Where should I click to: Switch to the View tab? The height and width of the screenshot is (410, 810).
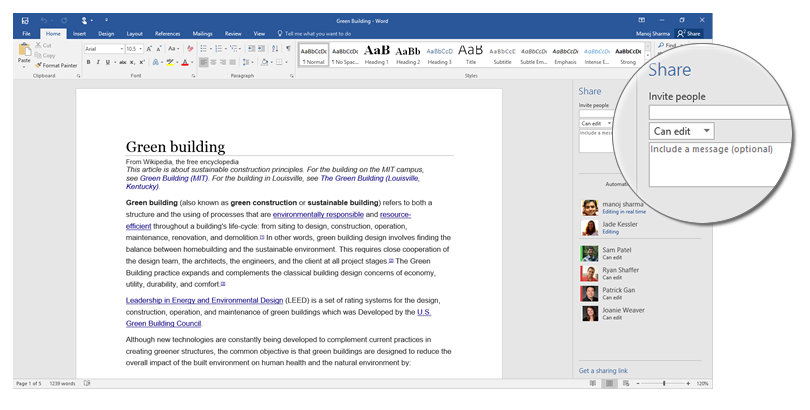(259, 34)
